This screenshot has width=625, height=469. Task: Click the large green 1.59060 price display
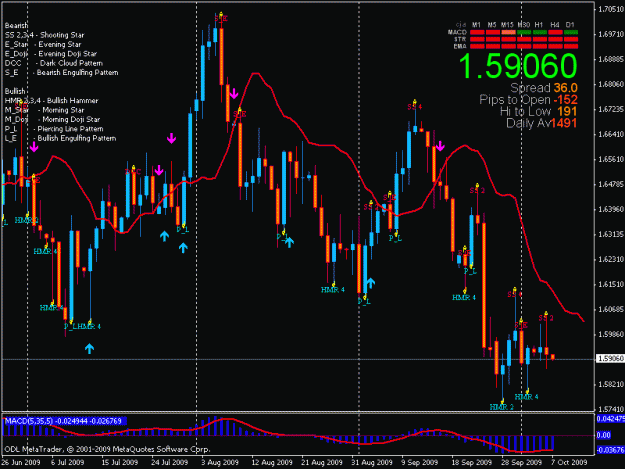click(x=518, y=66)
